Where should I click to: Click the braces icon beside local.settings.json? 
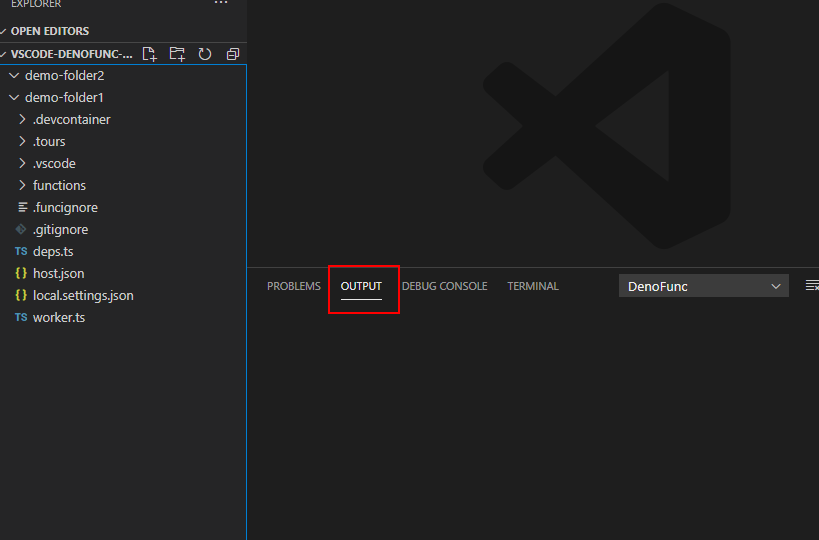click(21, 295)
